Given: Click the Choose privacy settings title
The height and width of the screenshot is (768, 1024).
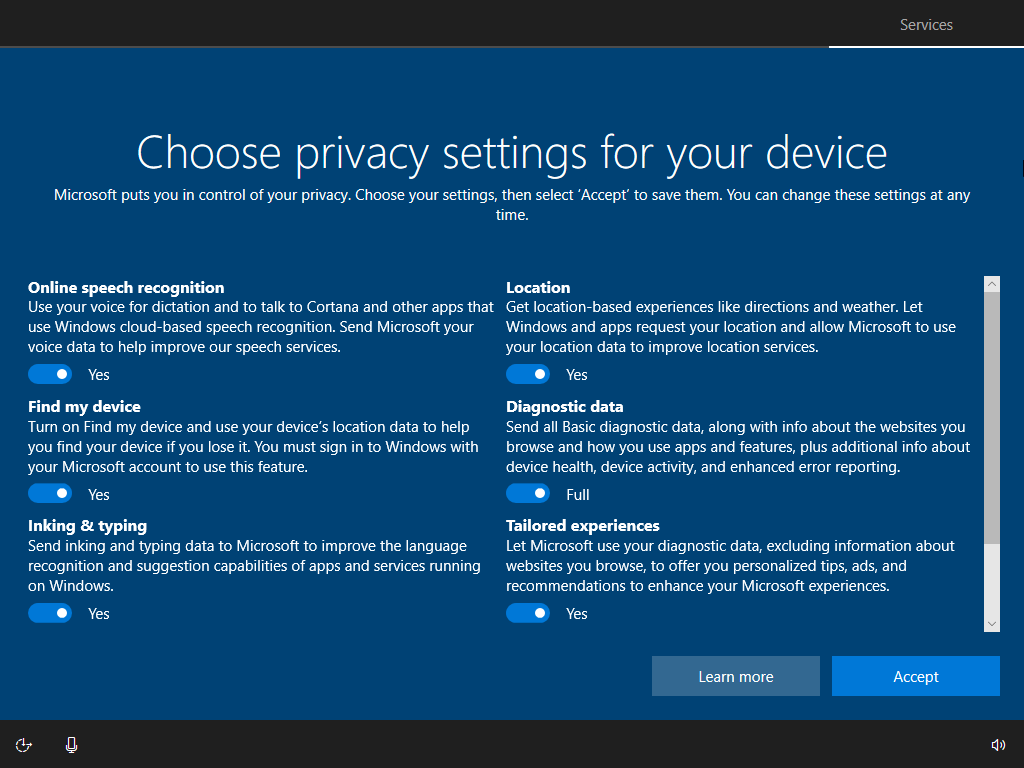Looking at the screenshot, I should coord(512,153).
